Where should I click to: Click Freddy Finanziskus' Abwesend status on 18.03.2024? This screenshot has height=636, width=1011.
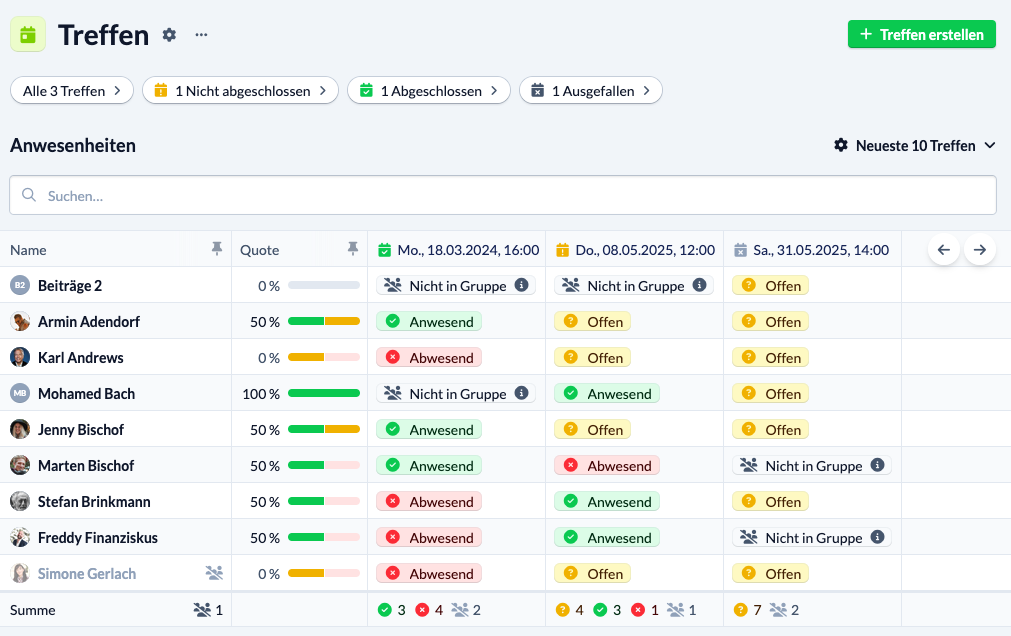[429, 537]
